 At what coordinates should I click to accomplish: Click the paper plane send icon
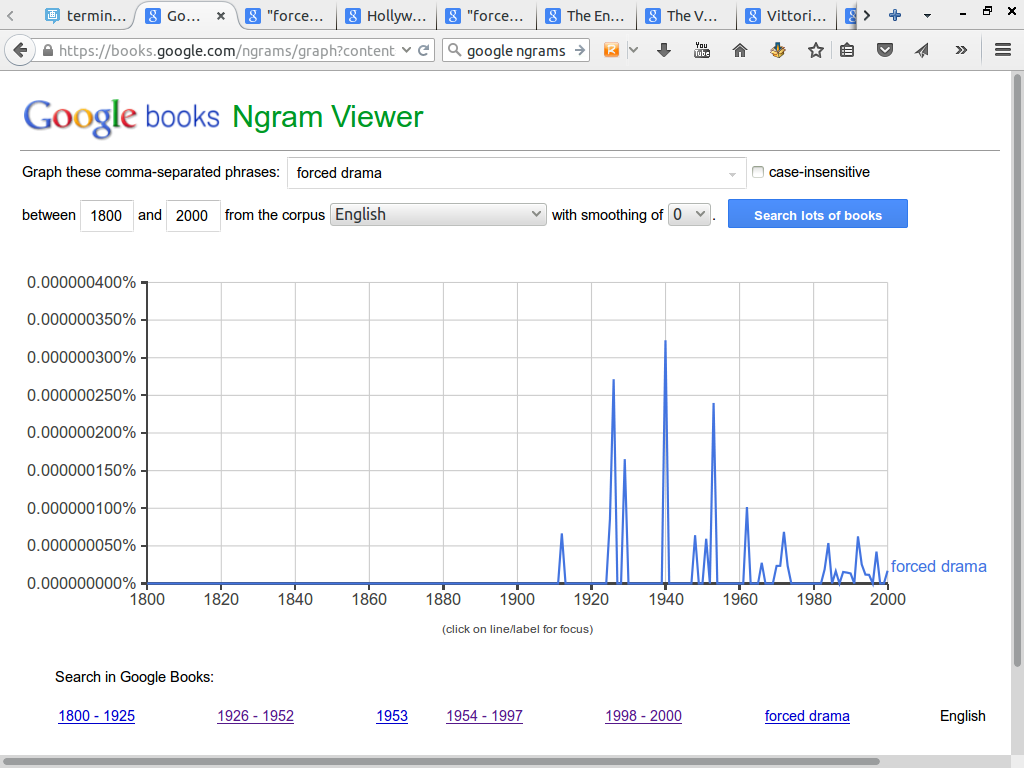pos(922,50)
